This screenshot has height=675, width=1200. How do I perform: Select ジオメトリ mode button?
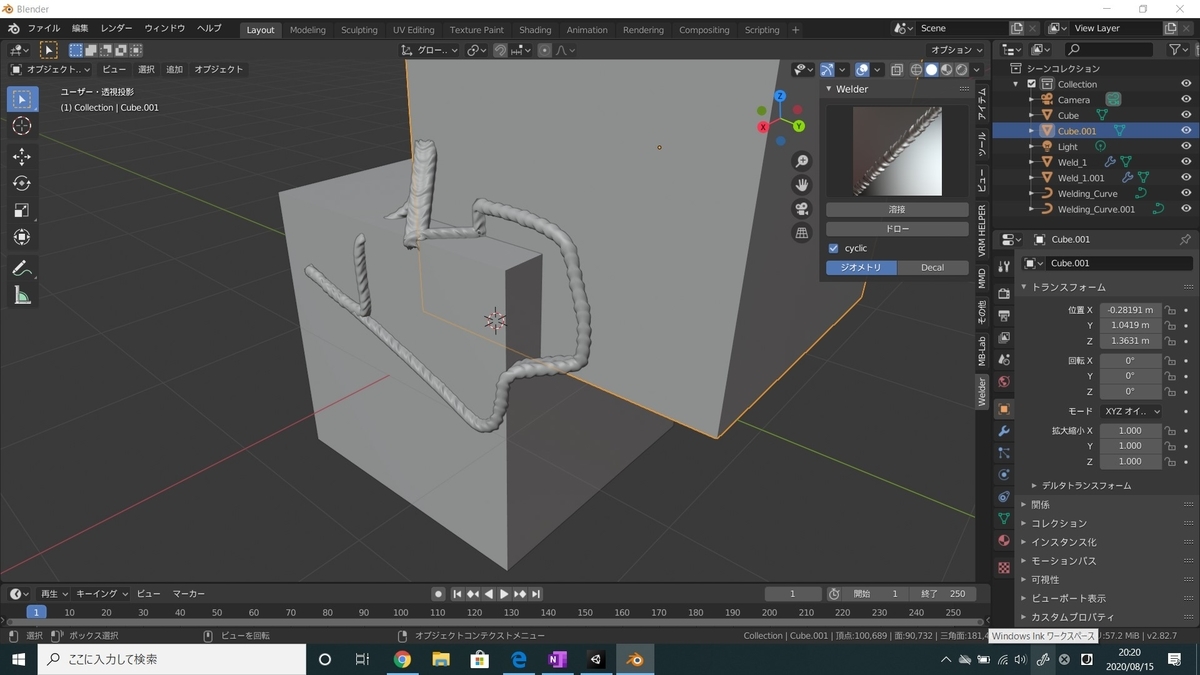coord(861,267)
